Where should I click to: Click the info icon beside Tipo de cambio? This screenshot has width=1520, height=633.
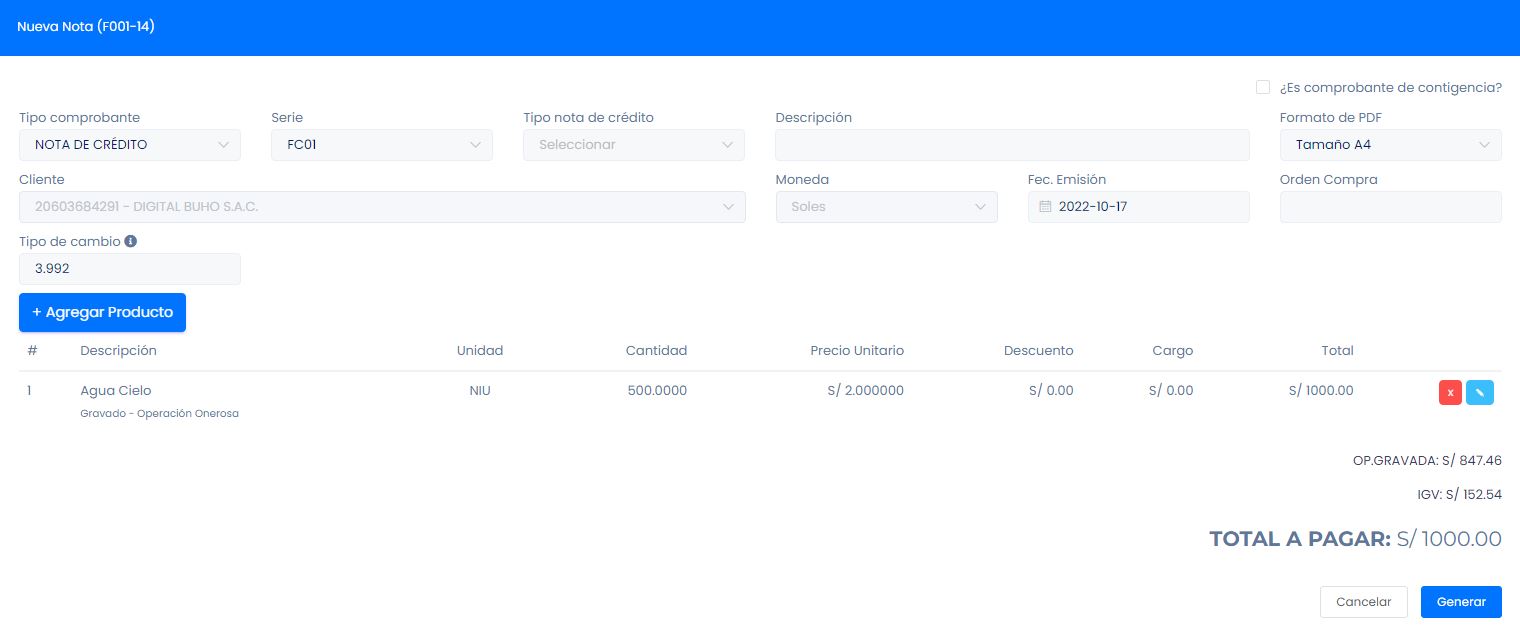[x=131, y=241]
